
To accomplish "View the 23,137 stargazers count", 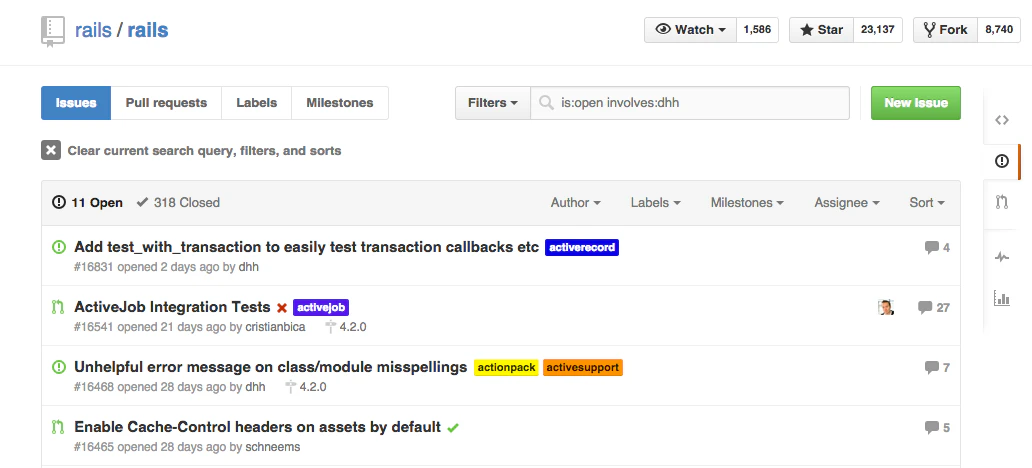I will coord(877,30).
